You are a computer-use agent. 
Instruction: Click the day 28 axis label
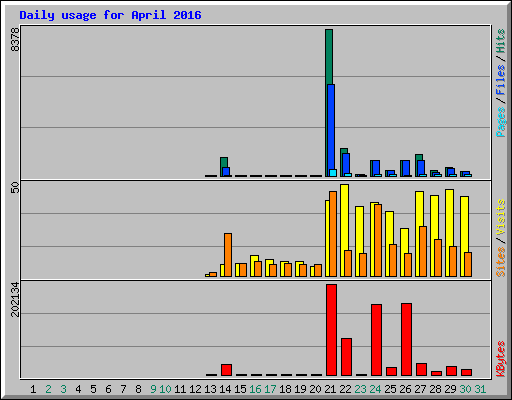point(435,389)
